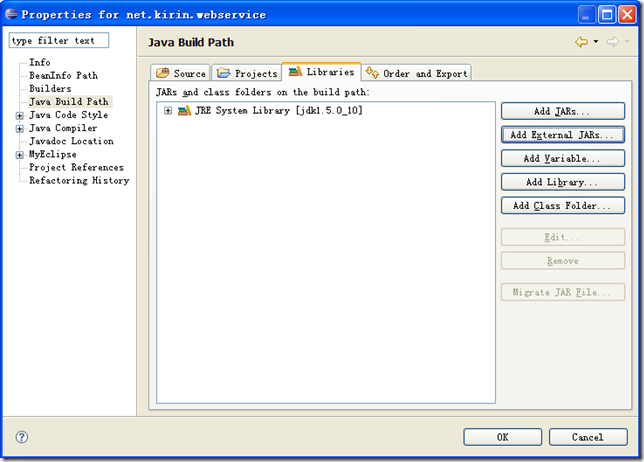
Task: Confirm with the OK button
Action: click(503, 437)
